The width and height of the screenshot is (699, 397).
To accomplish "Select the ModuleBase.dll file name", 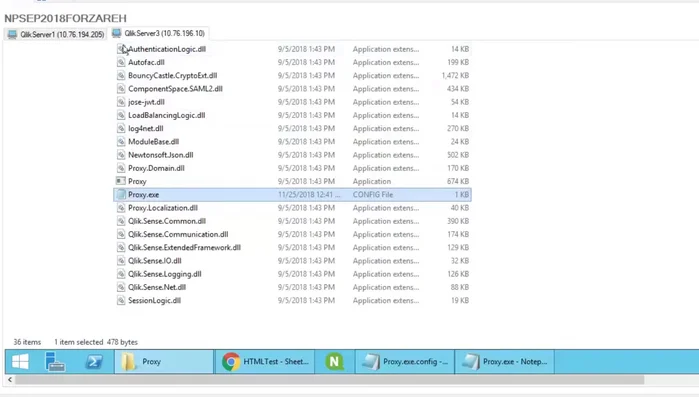I will pos(153,142).
